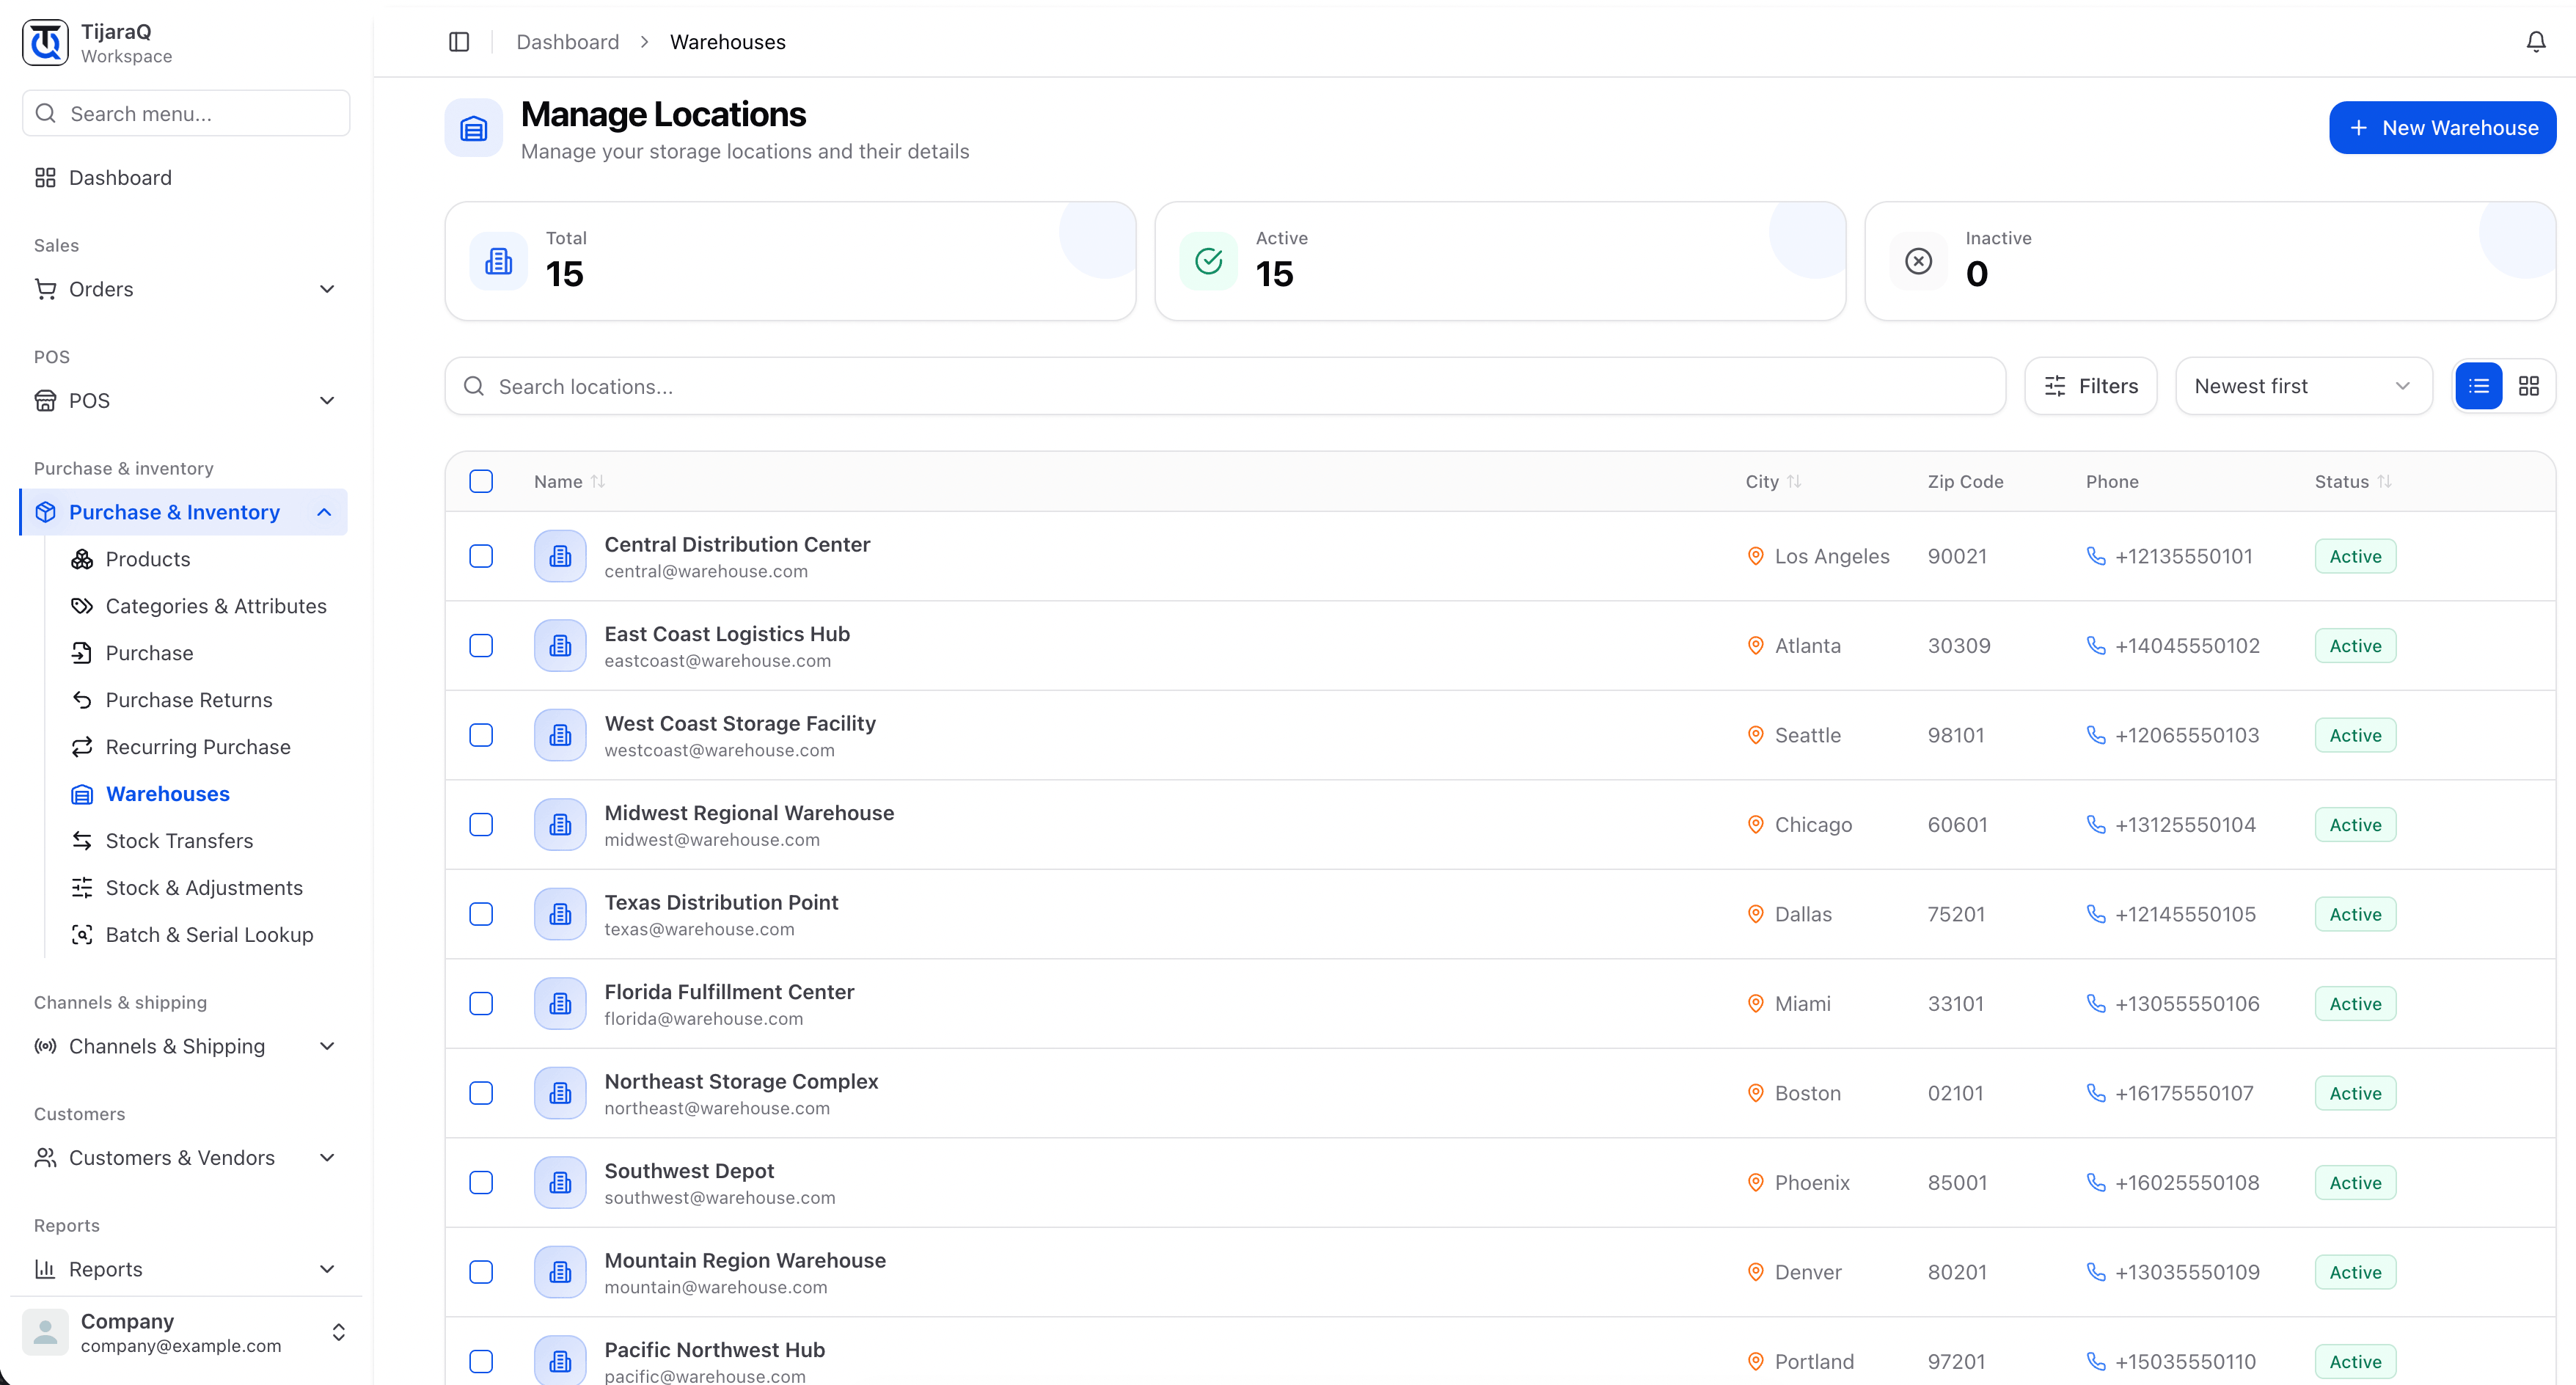Open the Newest first sort dropdown
The image size is (2576, 1385).
(x=2303, y=386)
